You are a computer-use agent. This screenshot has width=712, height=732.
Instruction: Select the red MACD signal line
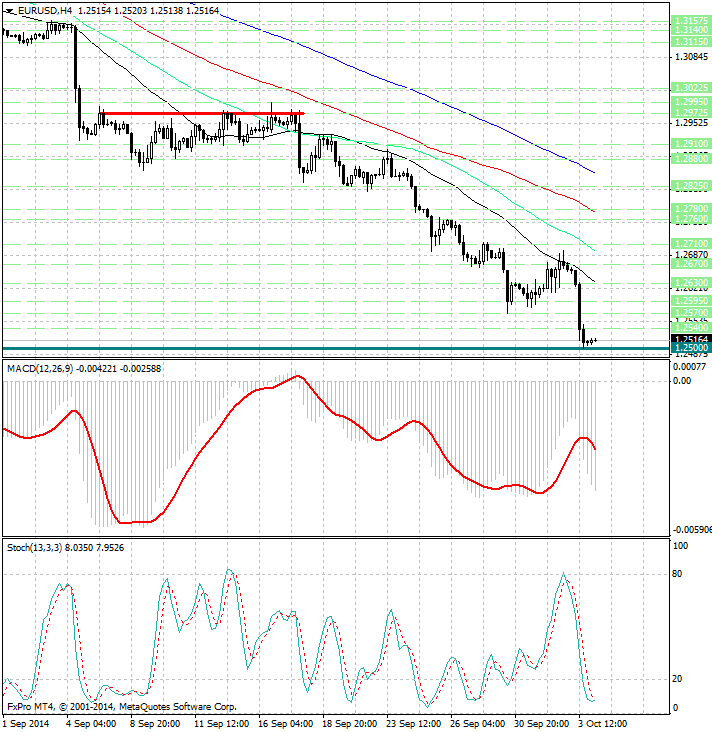click(299, 449)
